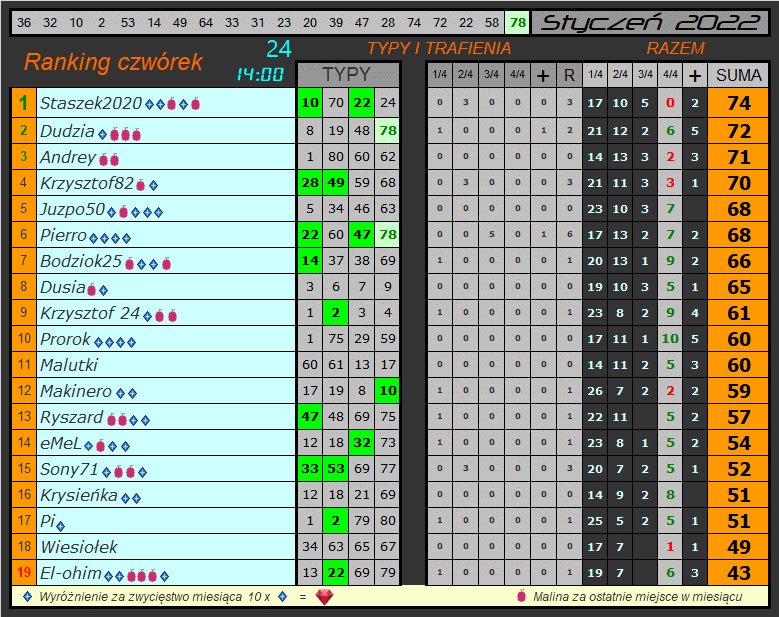Click the 1/4 total 26 in Makinero's row
Viewport: 779px width, 617px height.
coord(595,391)
